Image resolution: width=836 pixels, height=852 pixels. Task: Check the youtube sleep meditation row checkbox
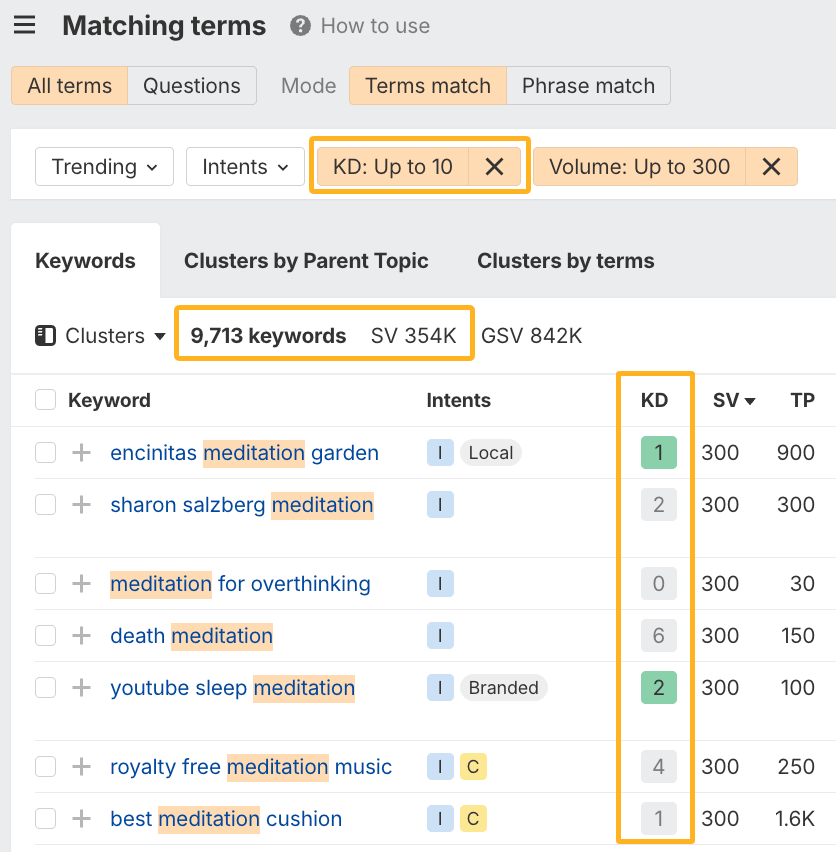(46, 688)
